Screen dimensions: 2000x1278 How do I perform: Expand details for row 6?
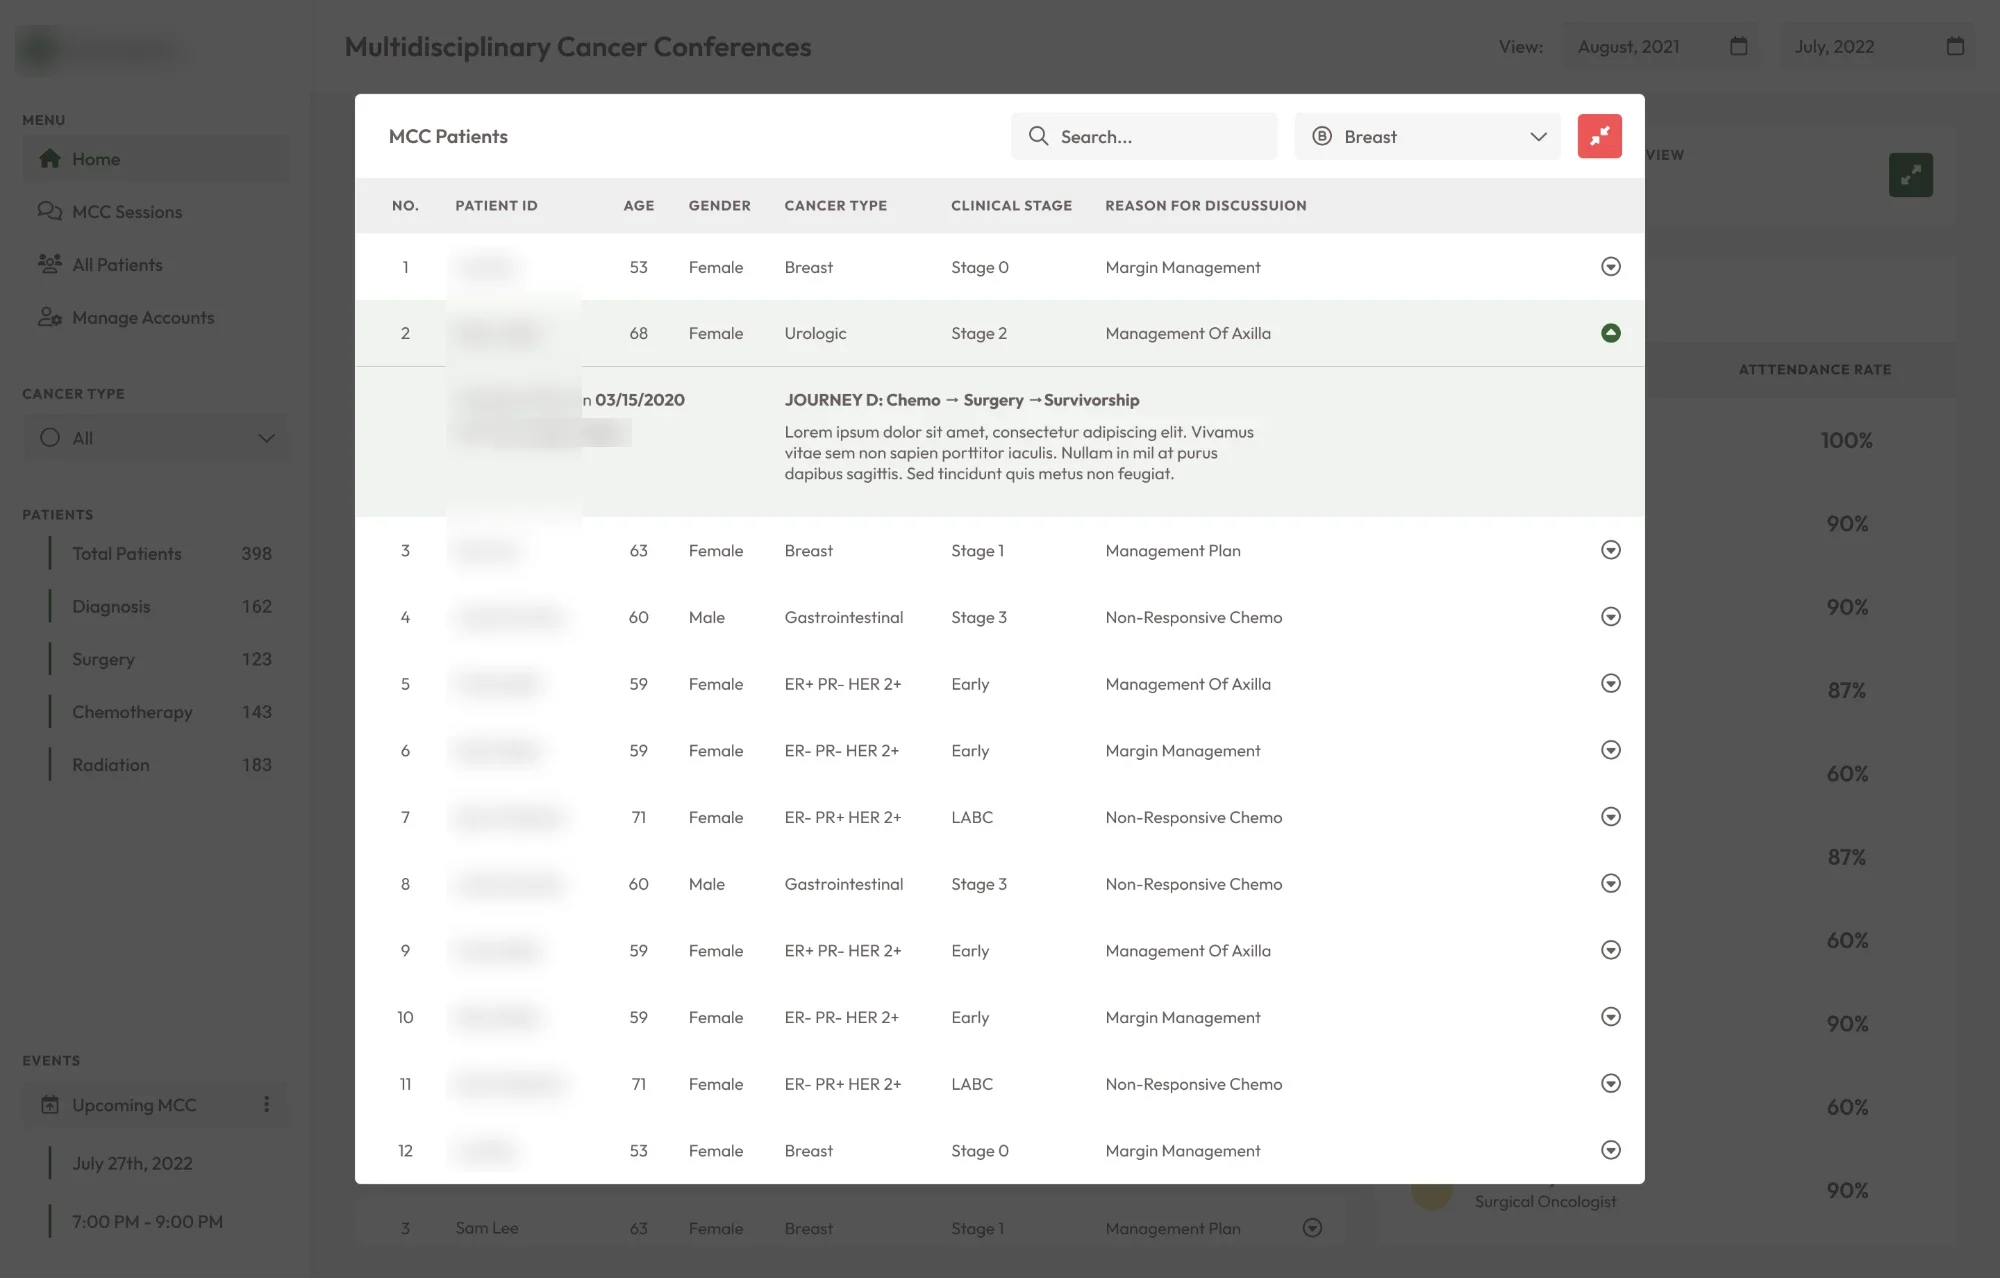(x=1610, y=750)
